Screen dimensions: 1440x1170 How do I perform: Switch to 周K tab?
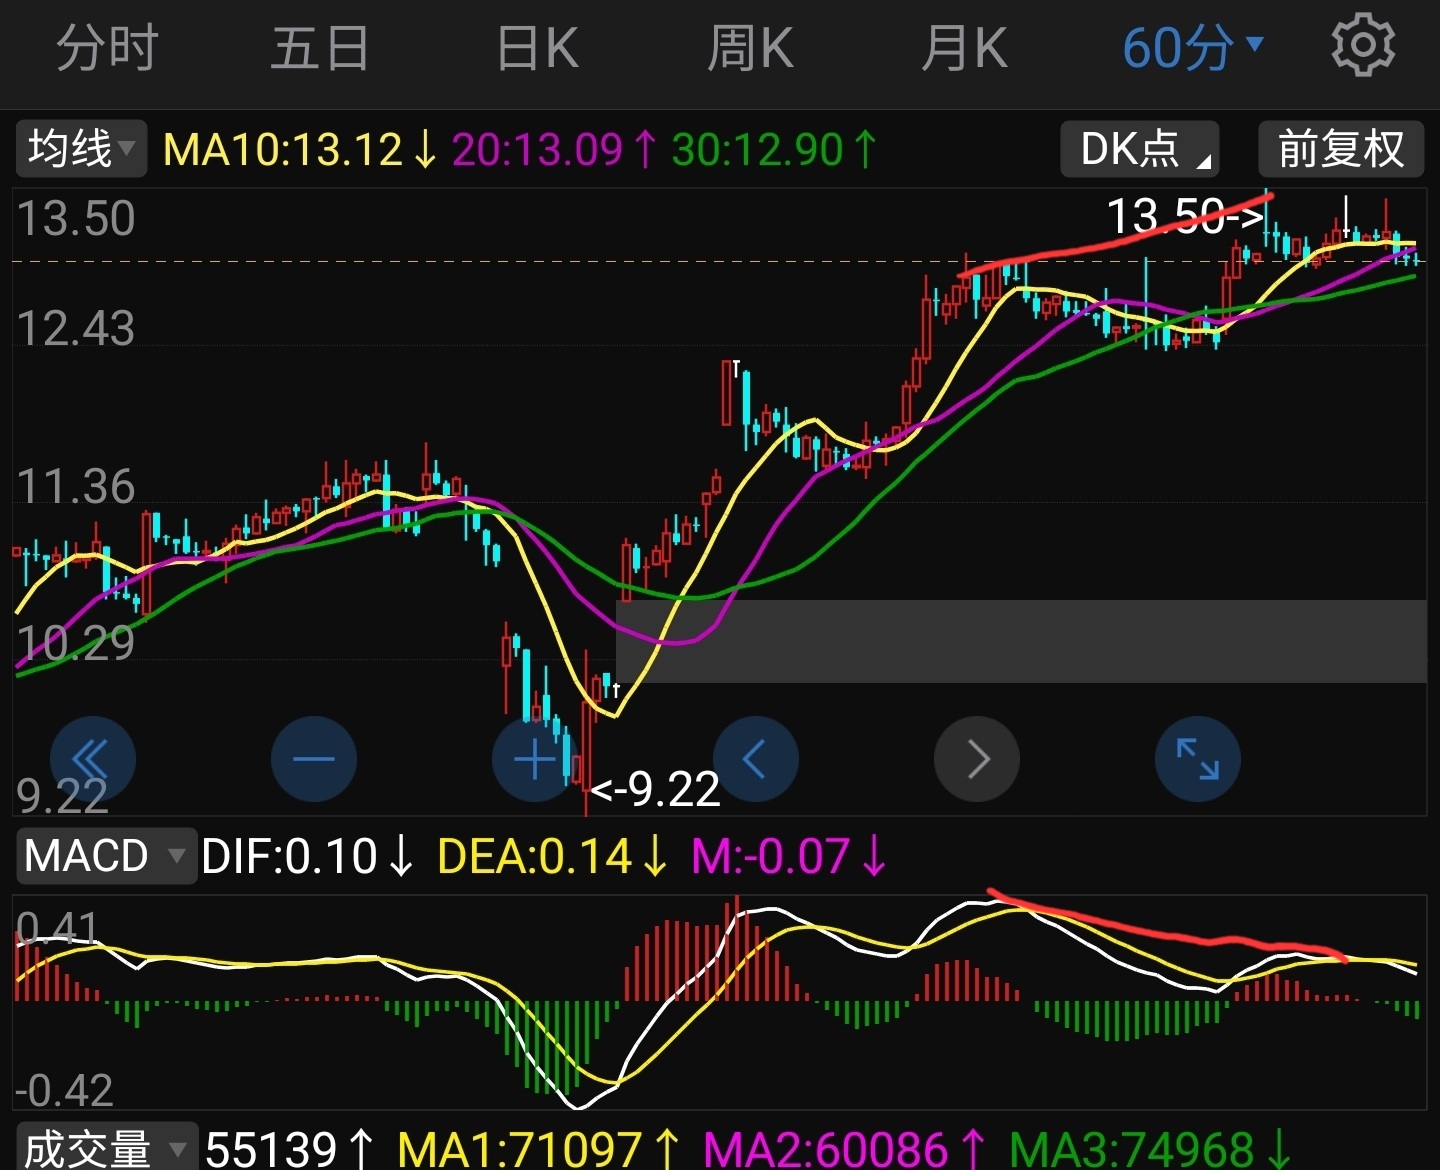point(750,48)
